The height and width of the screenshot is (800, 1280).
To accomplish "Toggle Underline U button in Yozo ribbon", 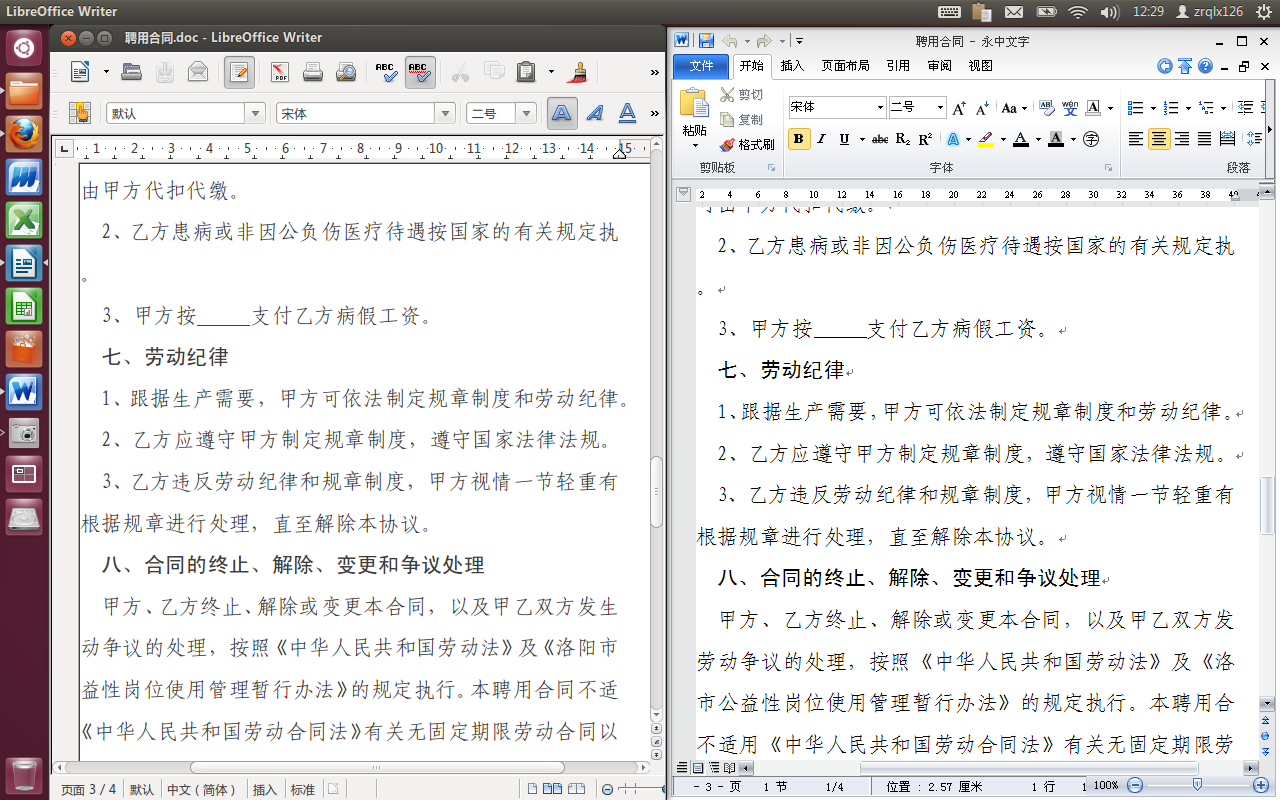I will click(845, 139).
